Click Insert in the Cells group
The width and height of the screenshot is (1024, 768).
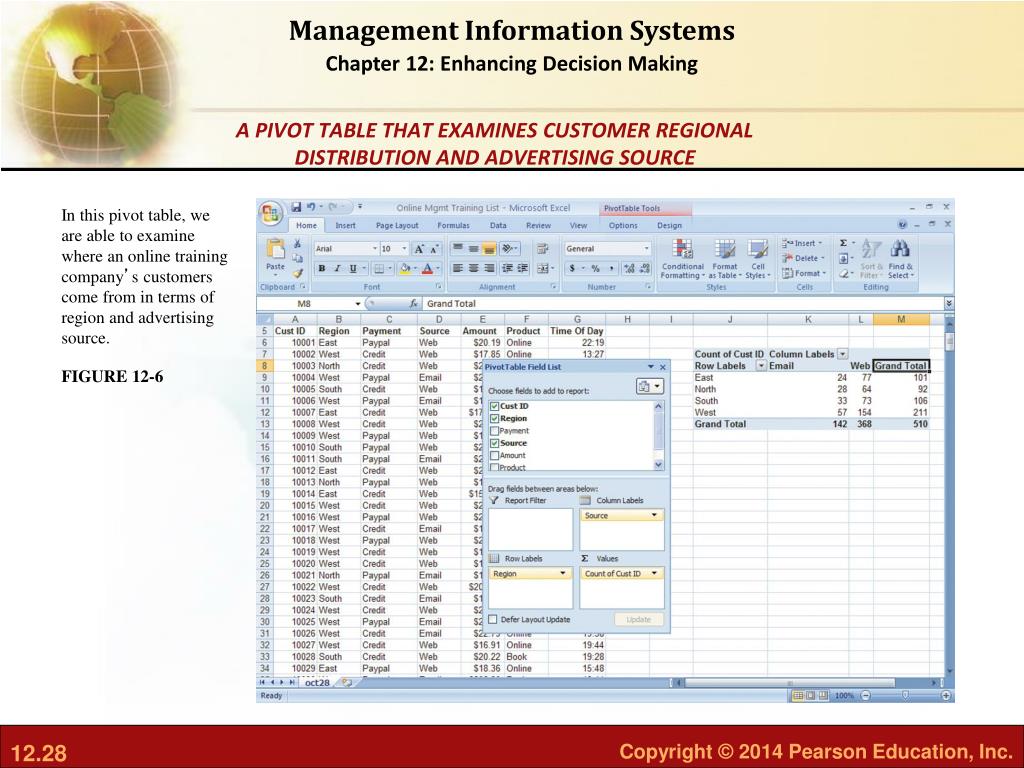pos(803,243)
